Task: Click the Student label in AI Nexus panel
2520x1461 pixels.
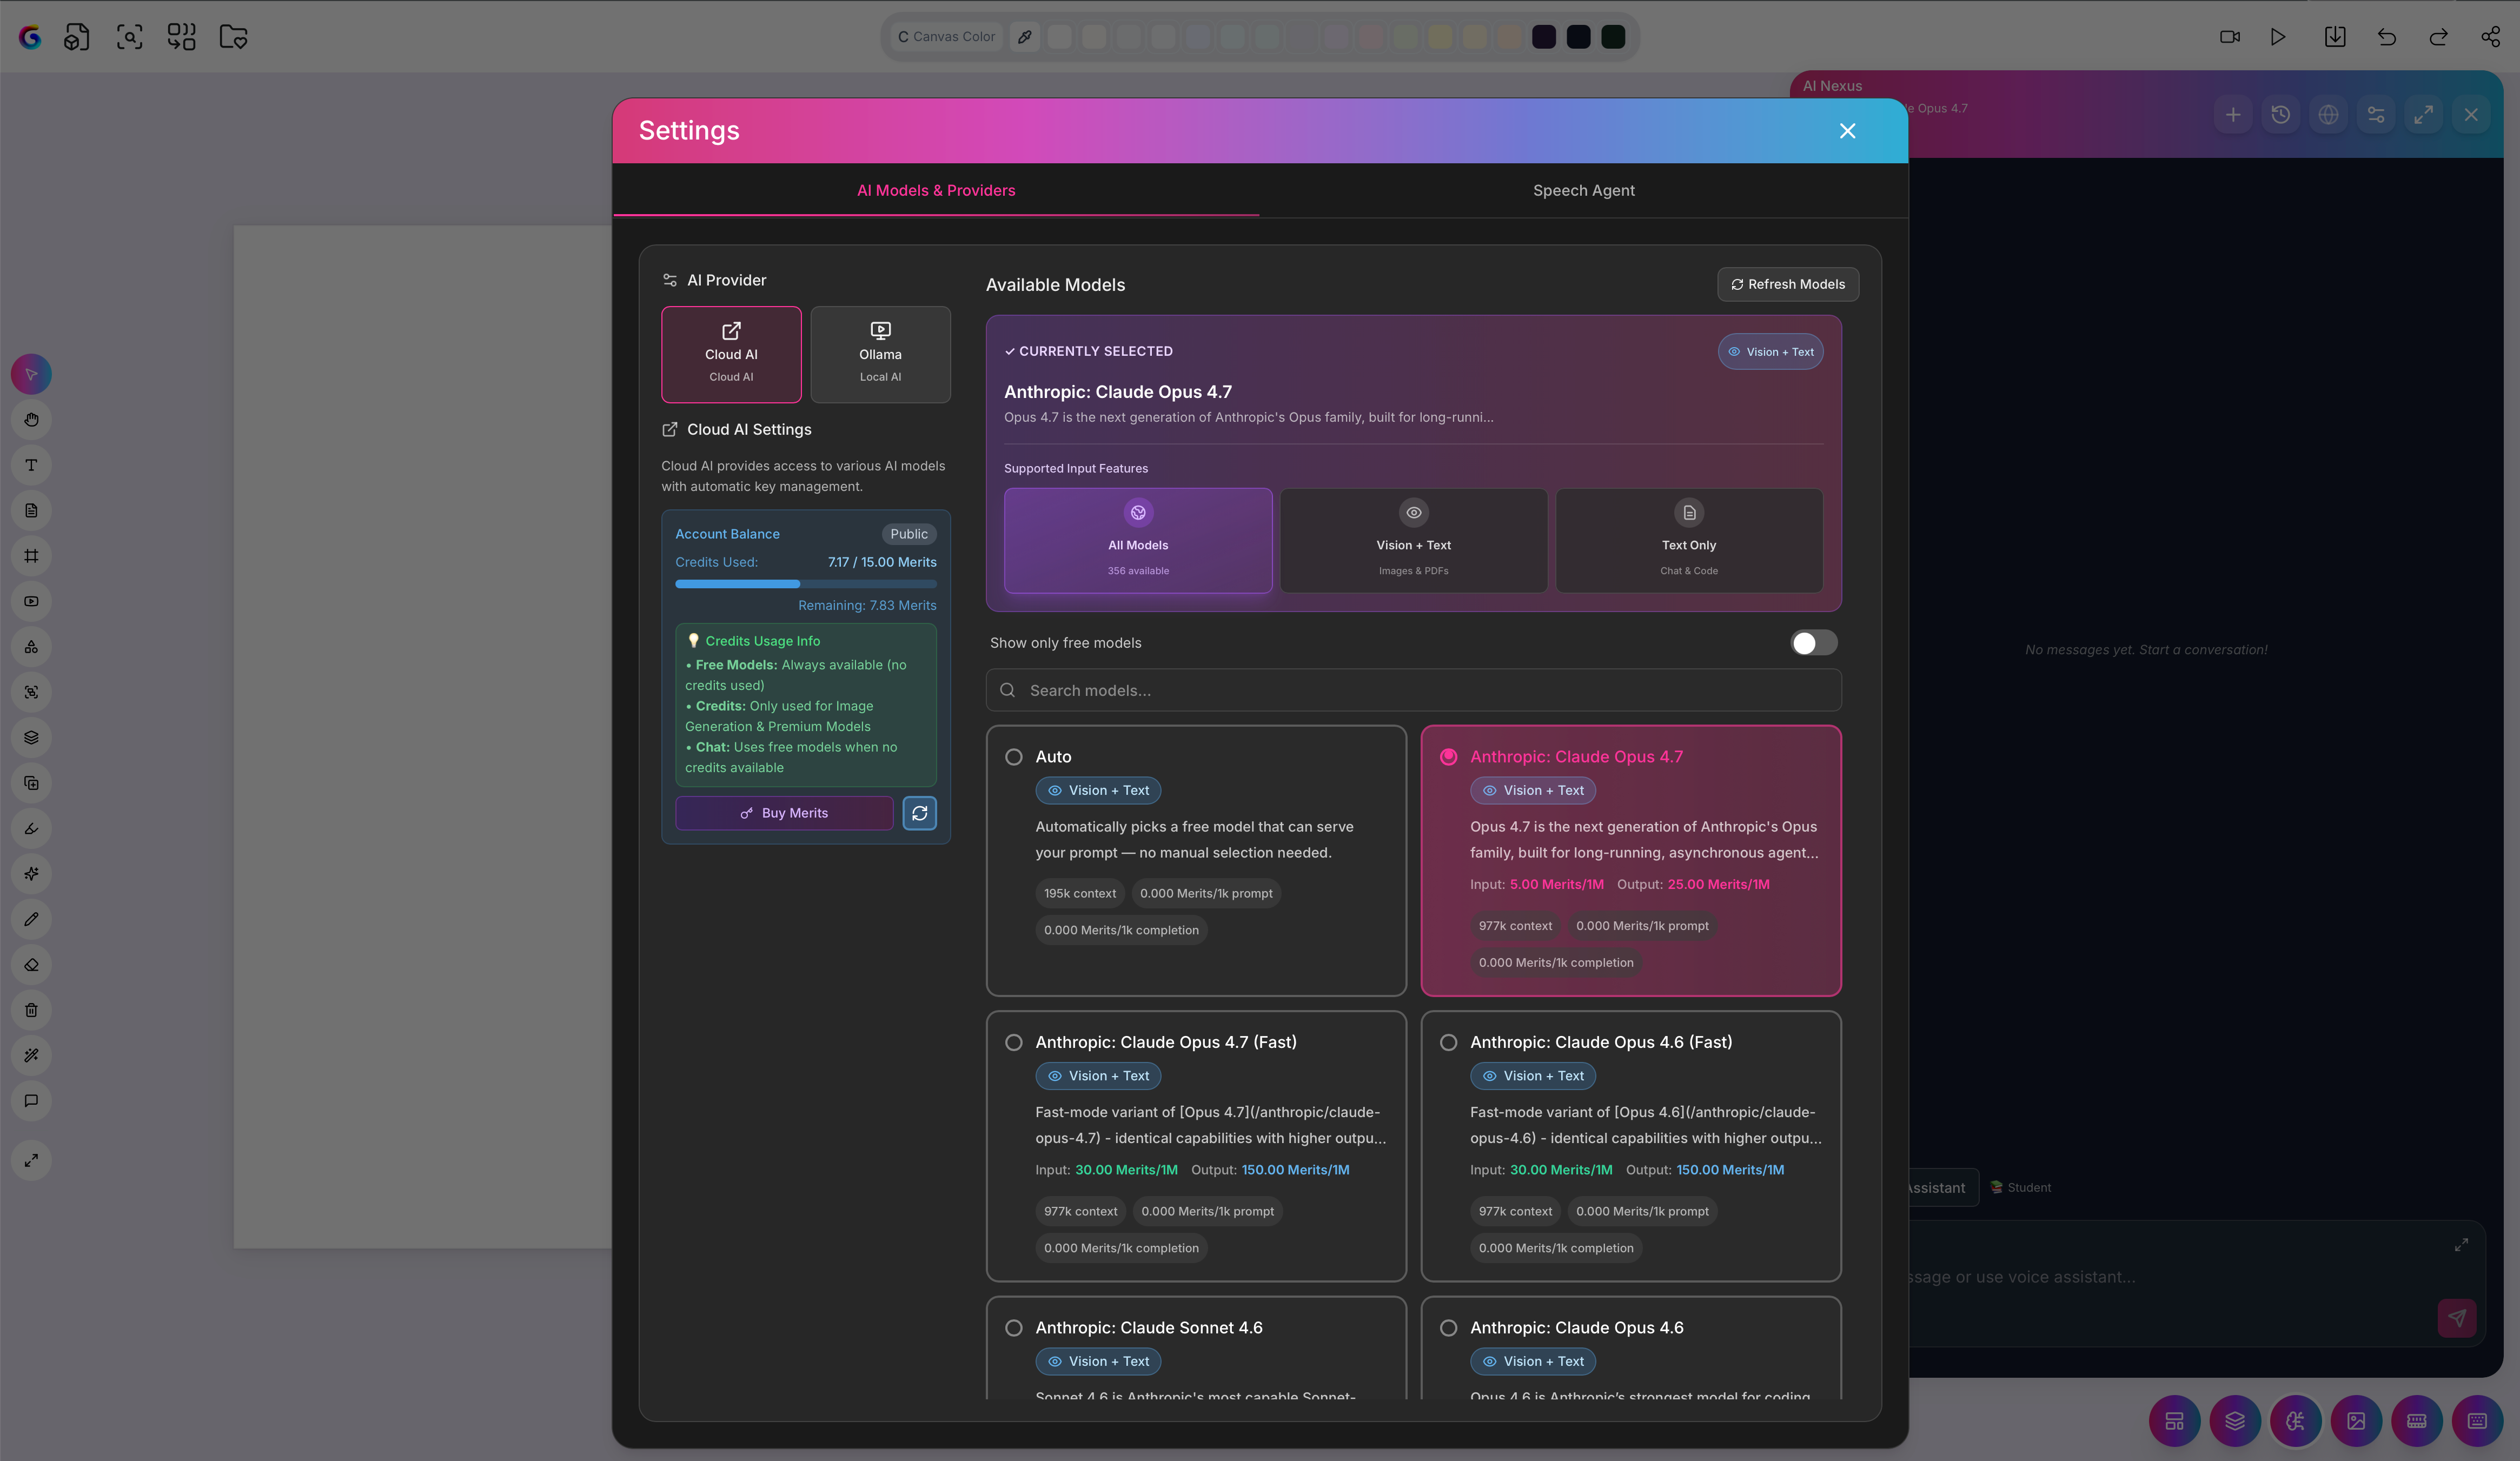Action: click(2020, 1188)
